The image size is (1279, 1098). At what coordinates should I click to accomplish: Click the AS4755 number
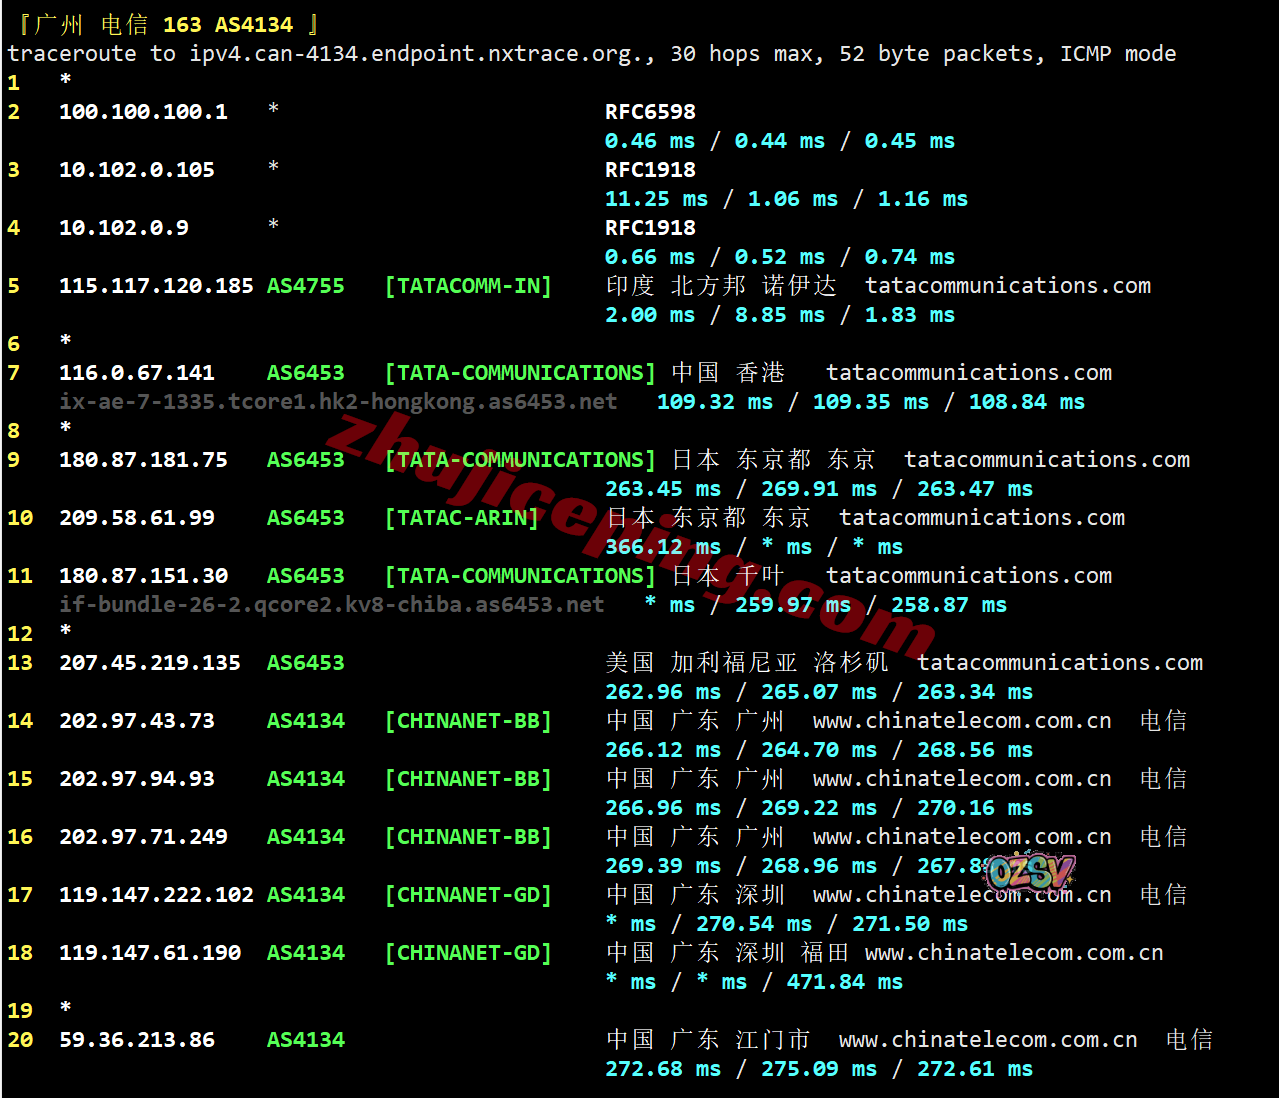305,286
